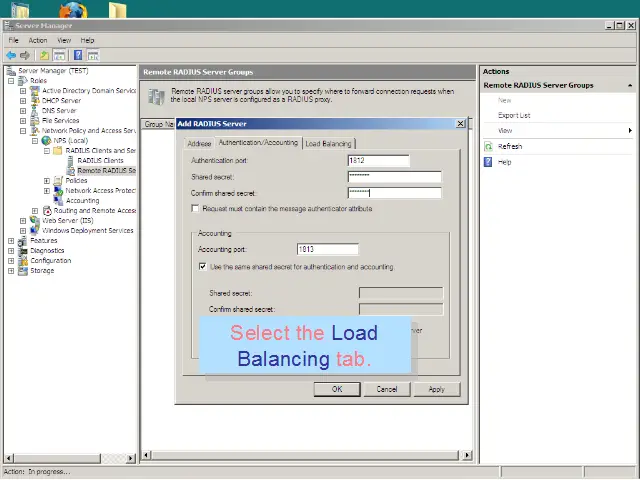This screenshot has width=640, height=480.
Task: Click the Back arrow toolbar icon
Action: [11, 55]
